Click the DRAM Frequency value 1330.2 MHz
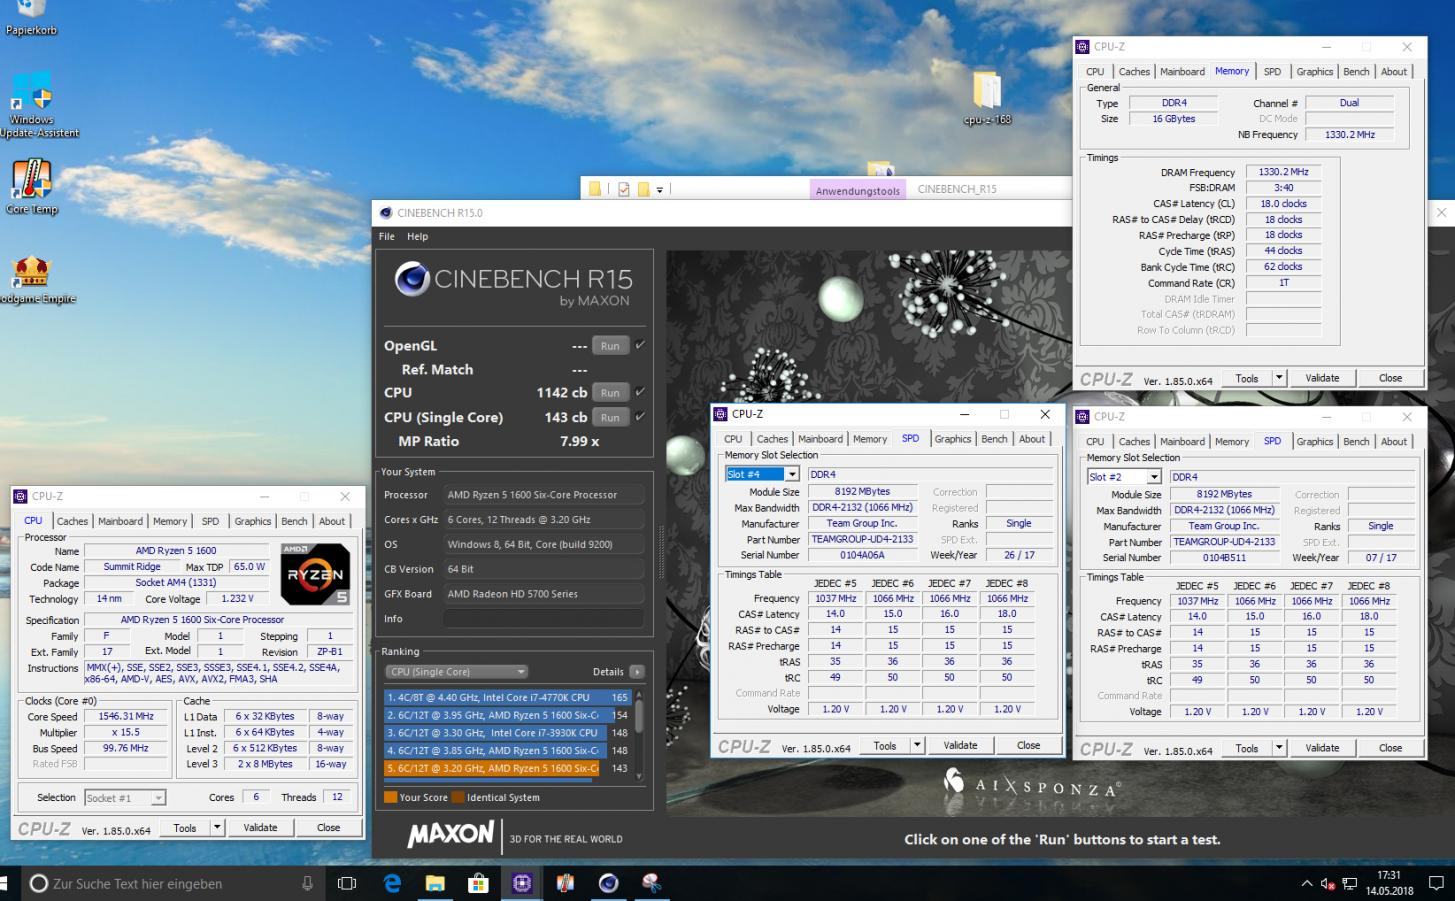The width and height of the screenshot is (1455, 901). tap(1284, 172)
